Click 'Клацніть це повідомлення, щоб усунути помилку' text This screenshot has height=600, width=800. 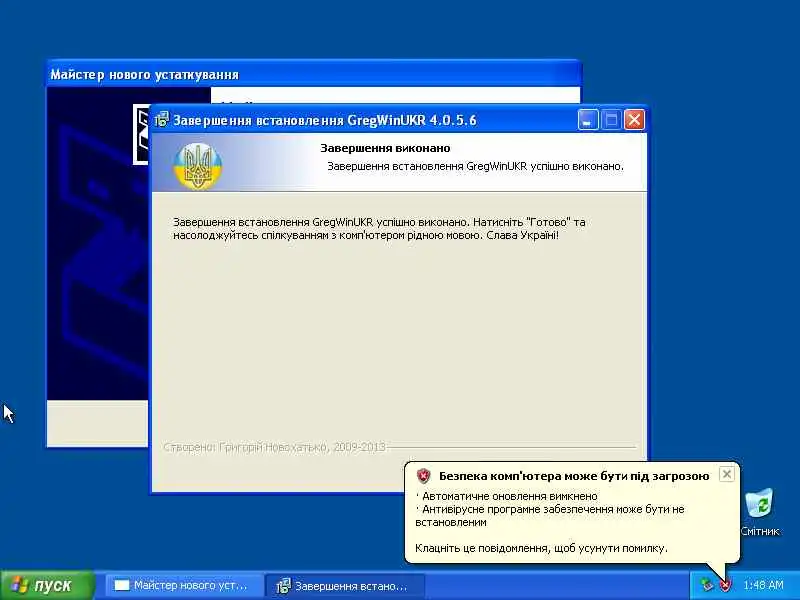[541, 548]
